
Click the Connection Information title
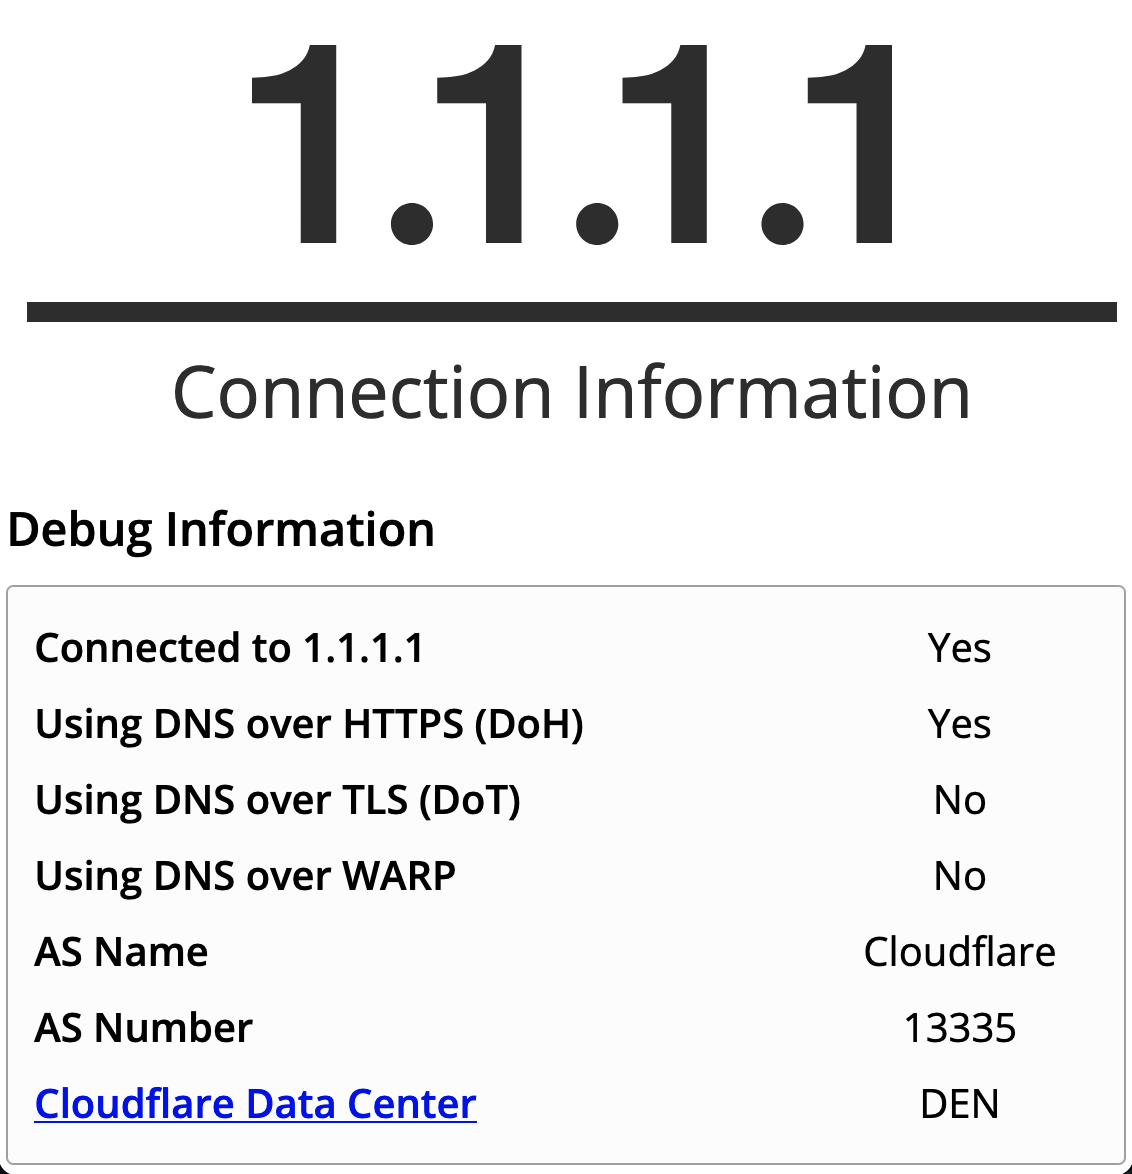click(572, 392)
